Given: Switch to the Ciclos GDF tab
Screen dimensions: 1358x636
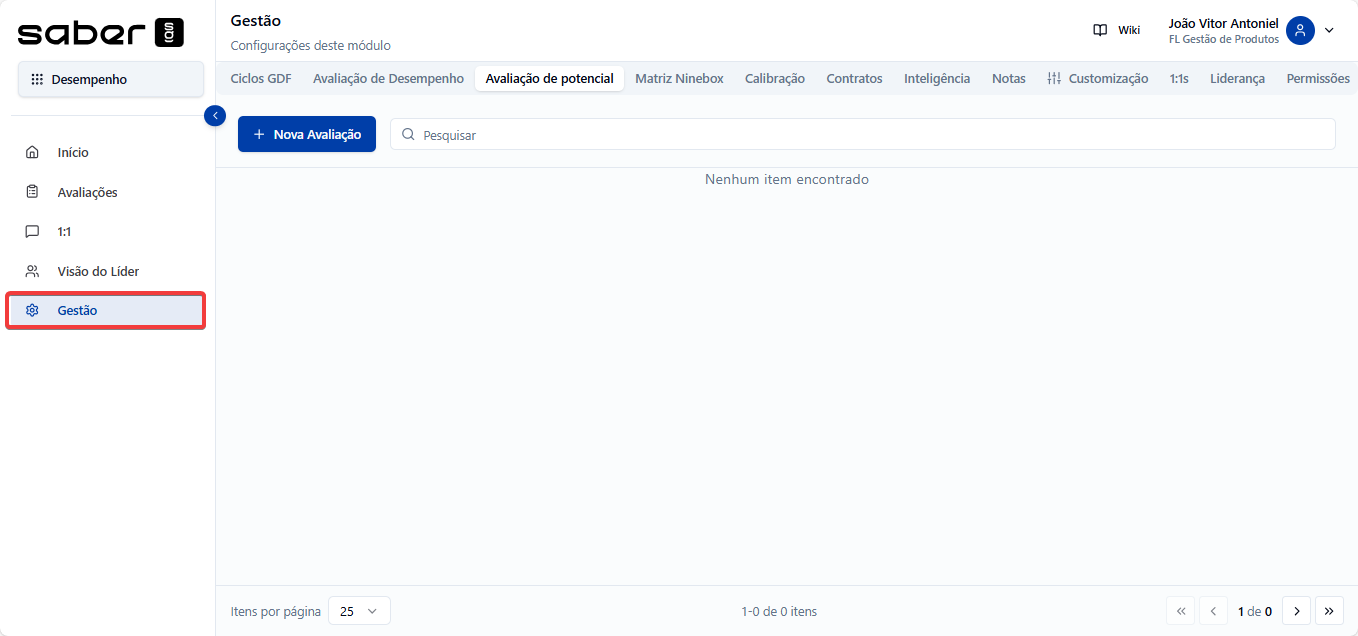Looking at the screenshot, I should click(261, 79).
